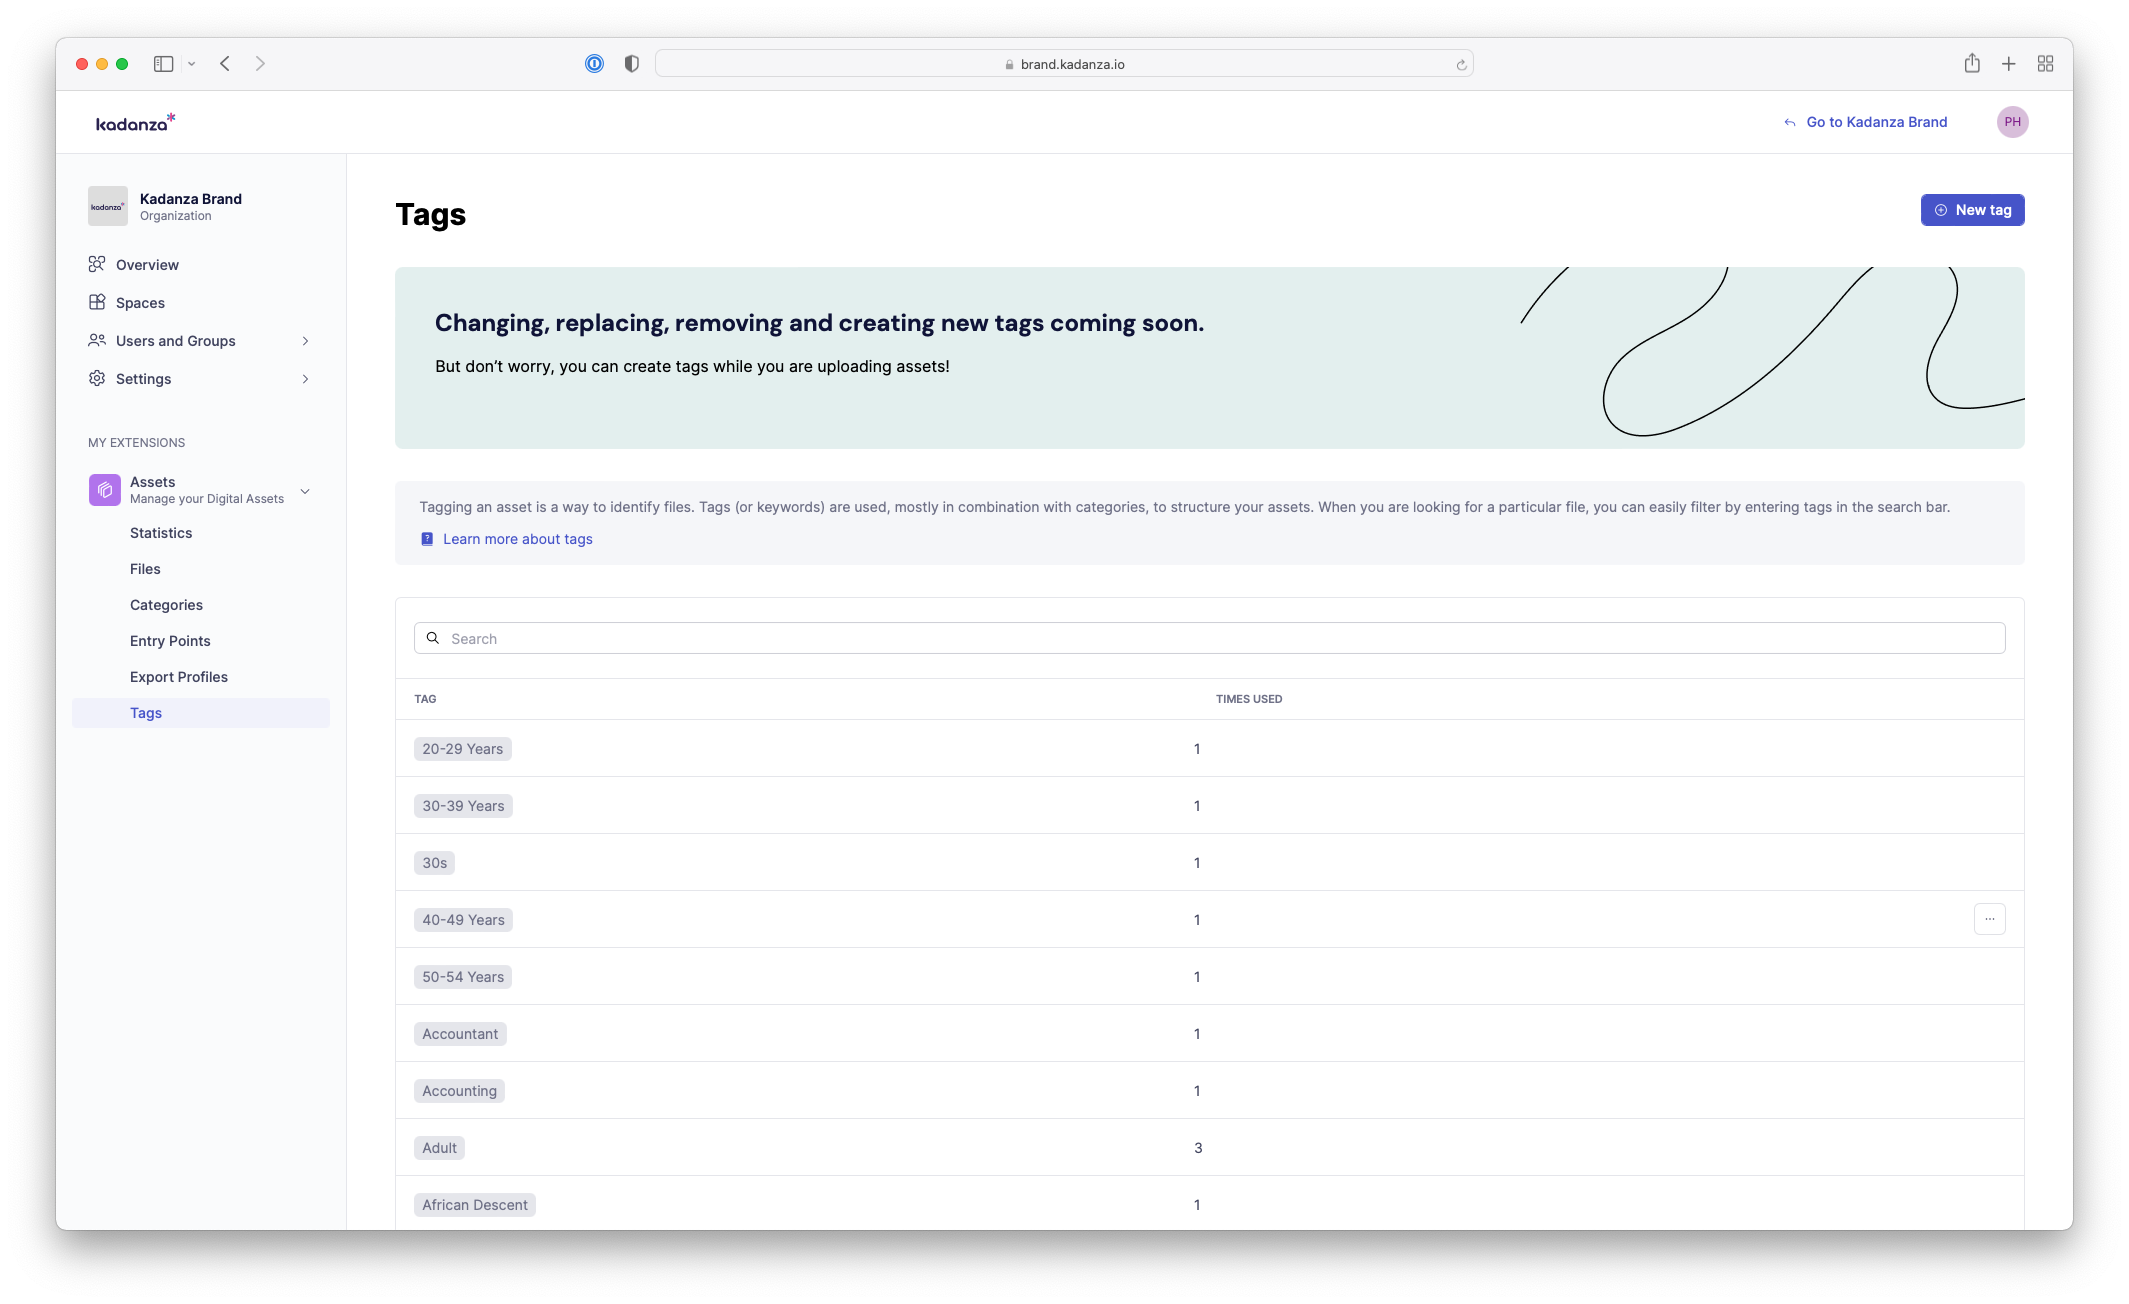Click Go to Kadanza Brand link
Screen dimensions: 2129x1304
click(1876, 122)
